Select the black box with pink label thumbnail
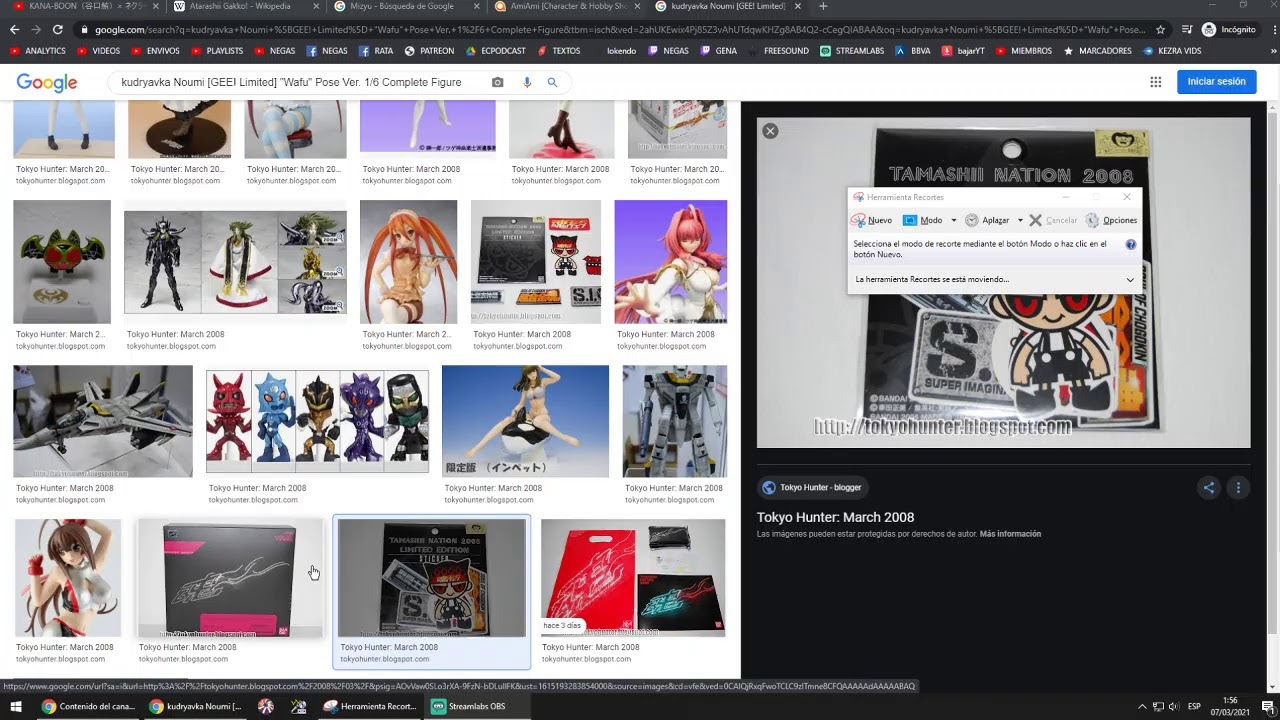 pyautogui.click(x=229, y=578)
